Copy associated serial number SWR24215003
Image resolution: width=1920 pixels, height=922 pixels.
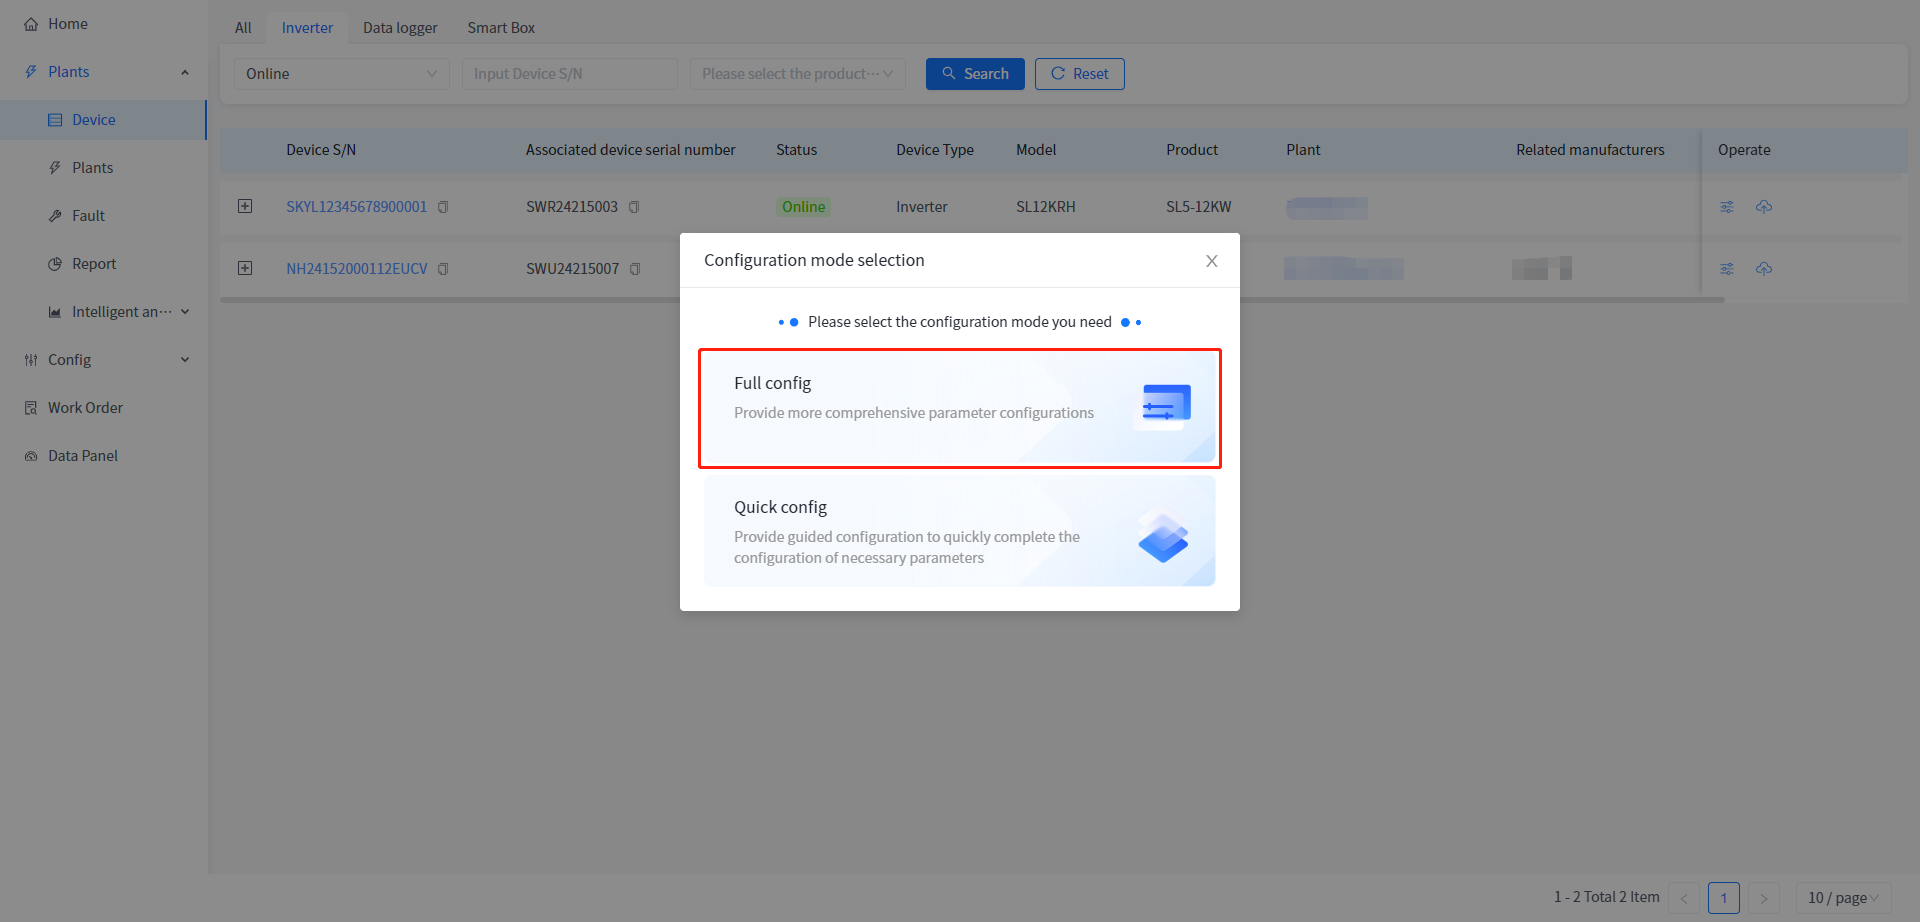[x=634, y=207]
